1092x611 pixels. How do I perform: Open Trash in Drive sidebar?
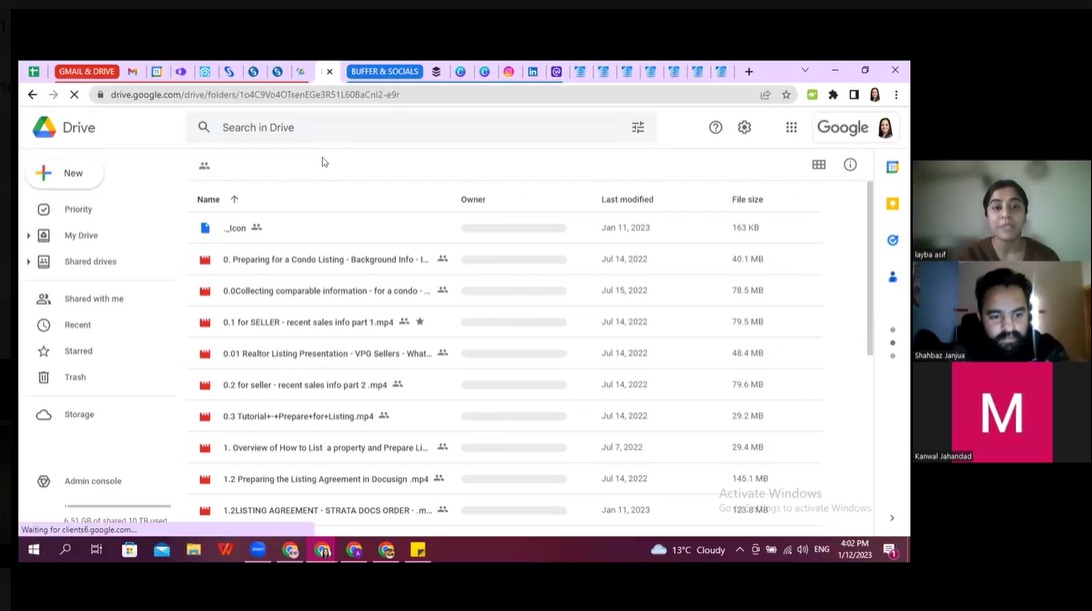(x=75, y=378)
